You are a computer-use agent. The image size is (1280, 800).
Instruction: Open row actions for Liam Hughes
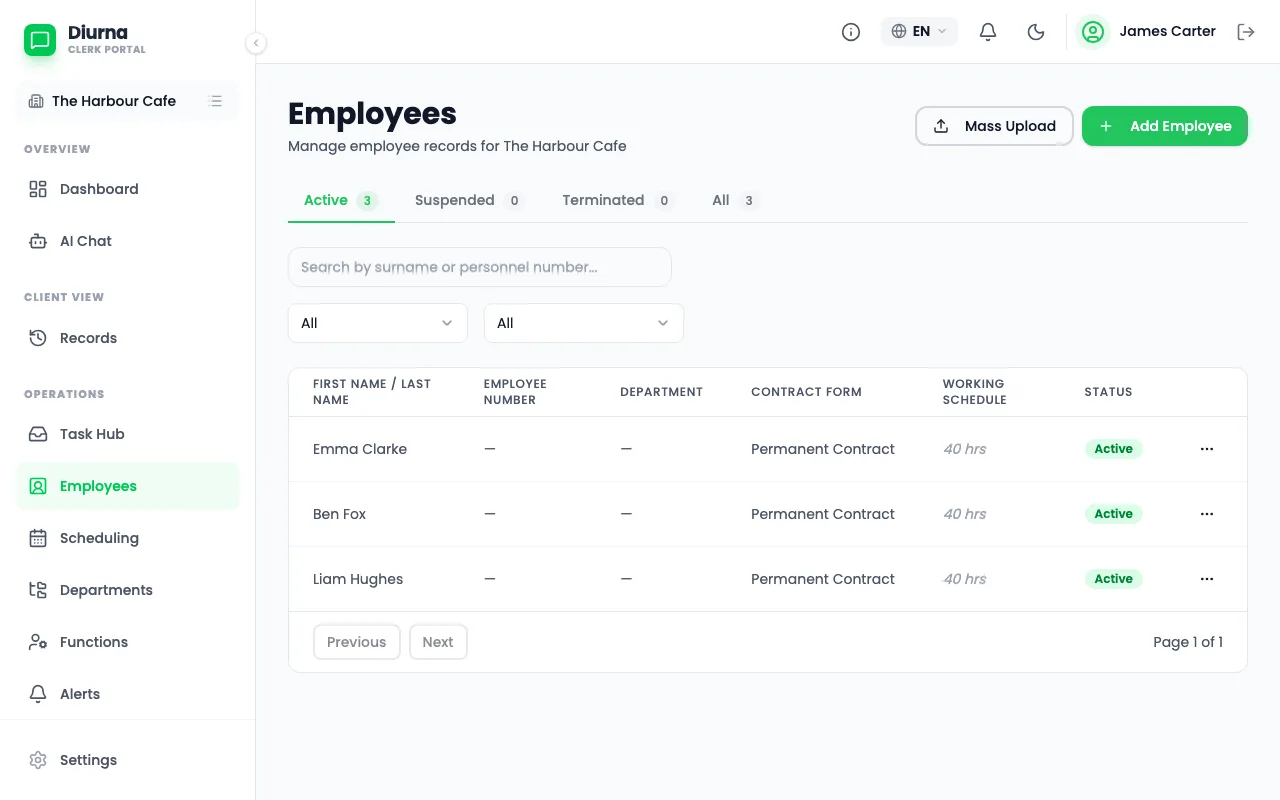[1207, 579]
